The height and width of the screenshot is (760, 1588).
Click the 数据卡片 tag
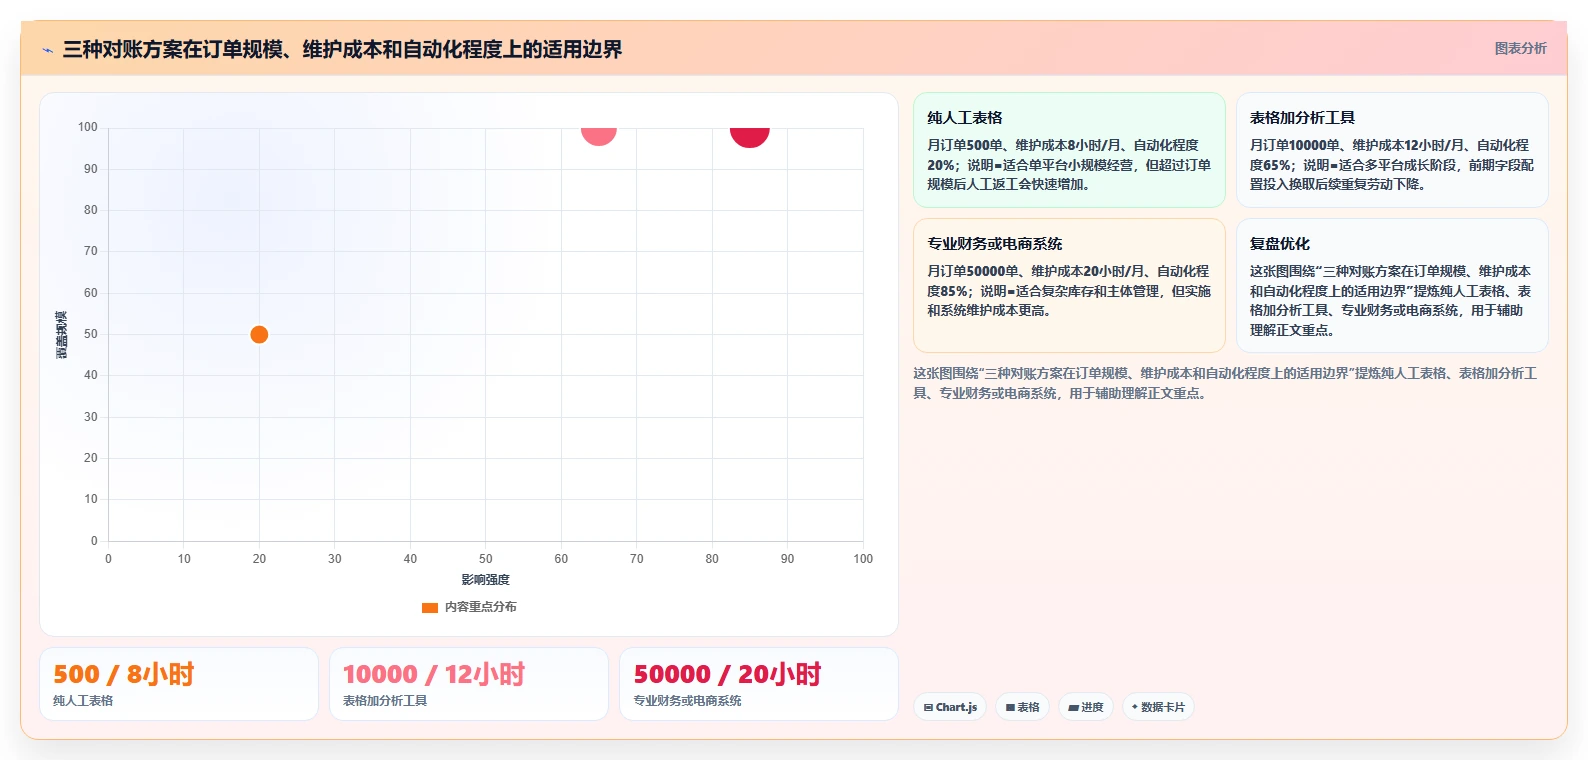coord(1158,707)
